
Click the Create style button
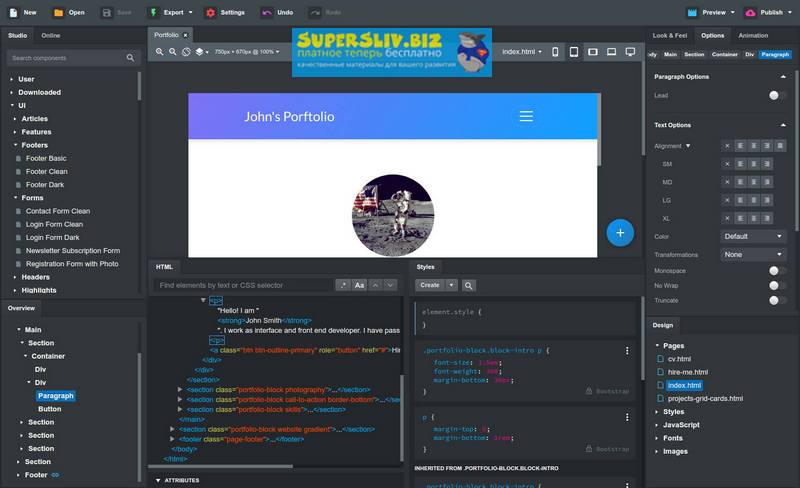click(x=430, y=285)
